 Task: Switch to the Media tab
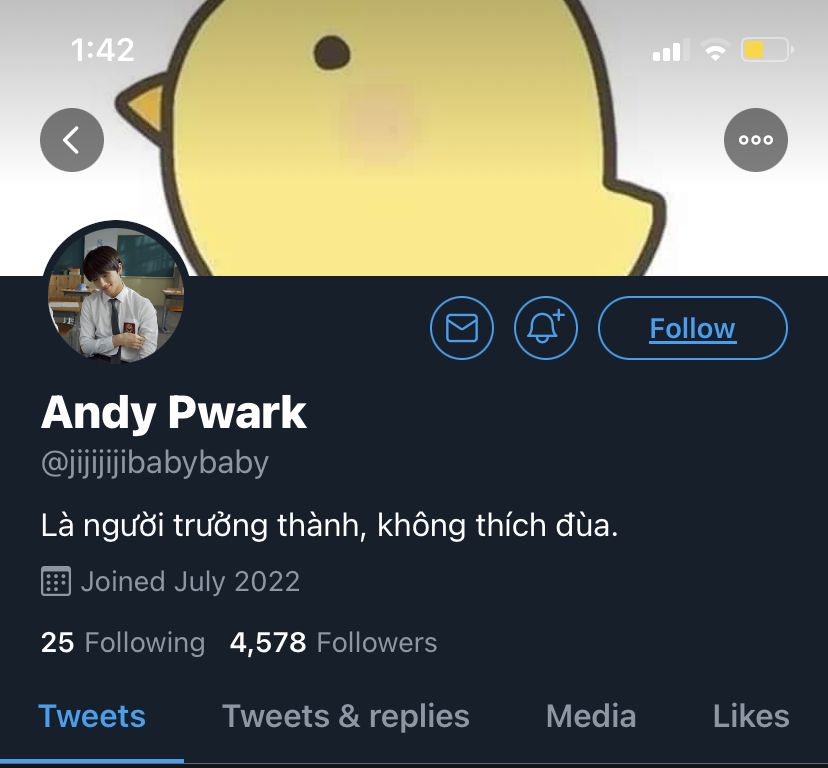(591, 717)
